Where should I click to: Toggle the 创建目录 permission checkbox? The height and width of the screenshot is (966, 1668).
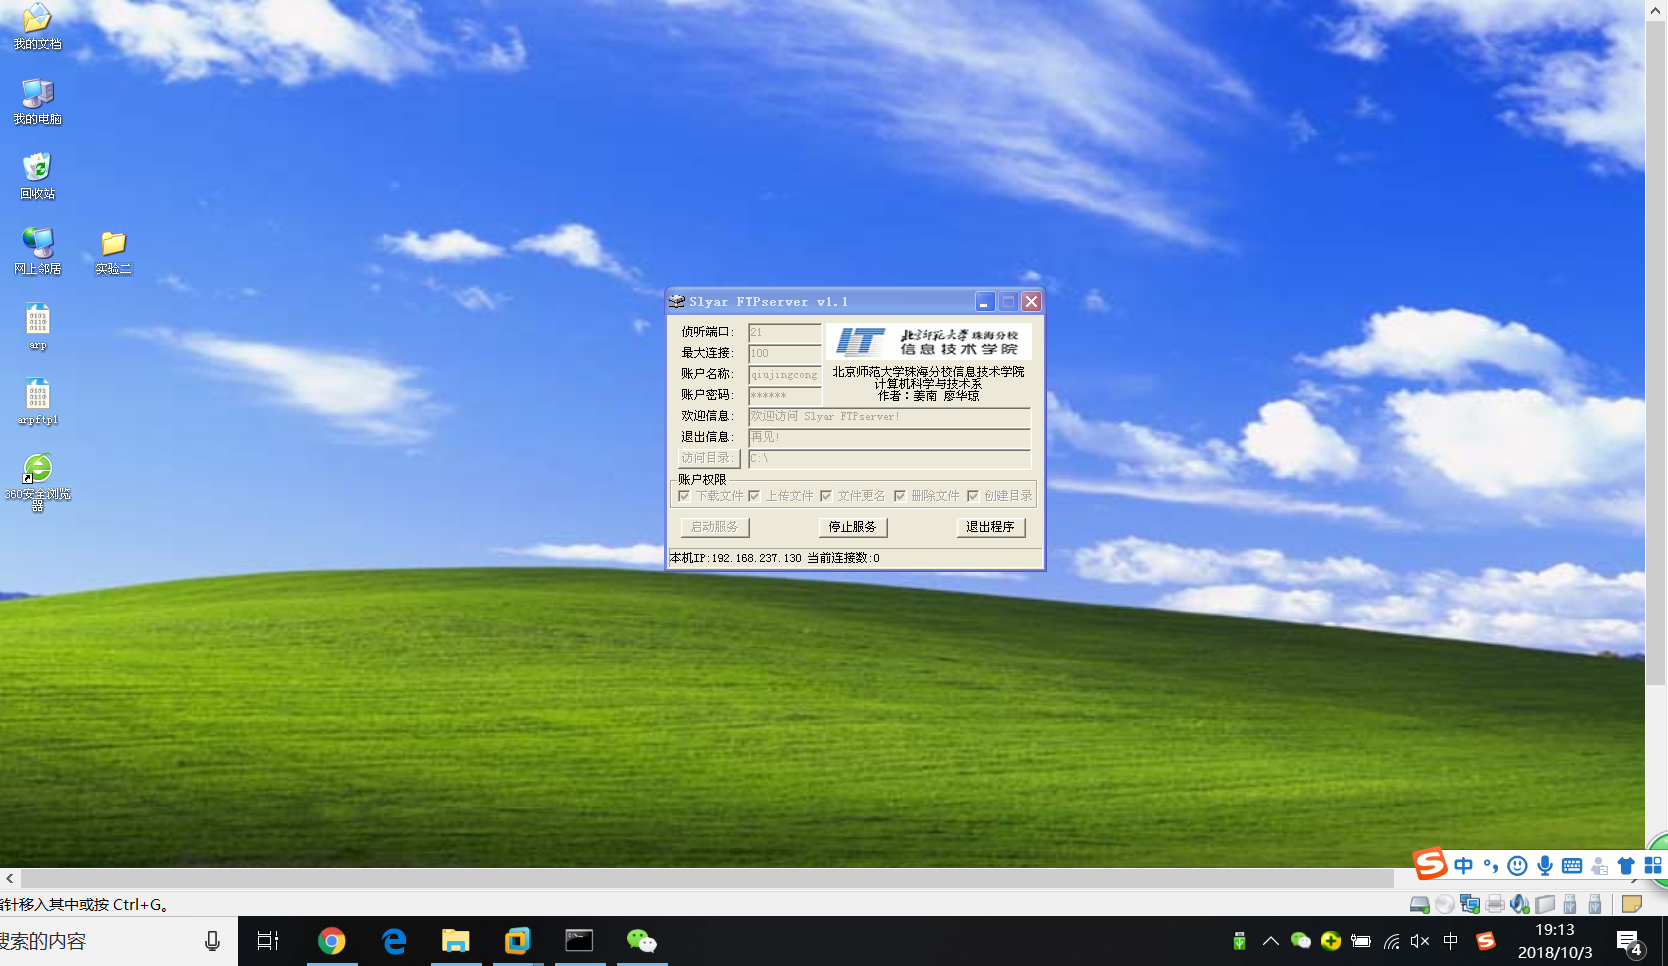pyautogui.click(x=973, y=496)
